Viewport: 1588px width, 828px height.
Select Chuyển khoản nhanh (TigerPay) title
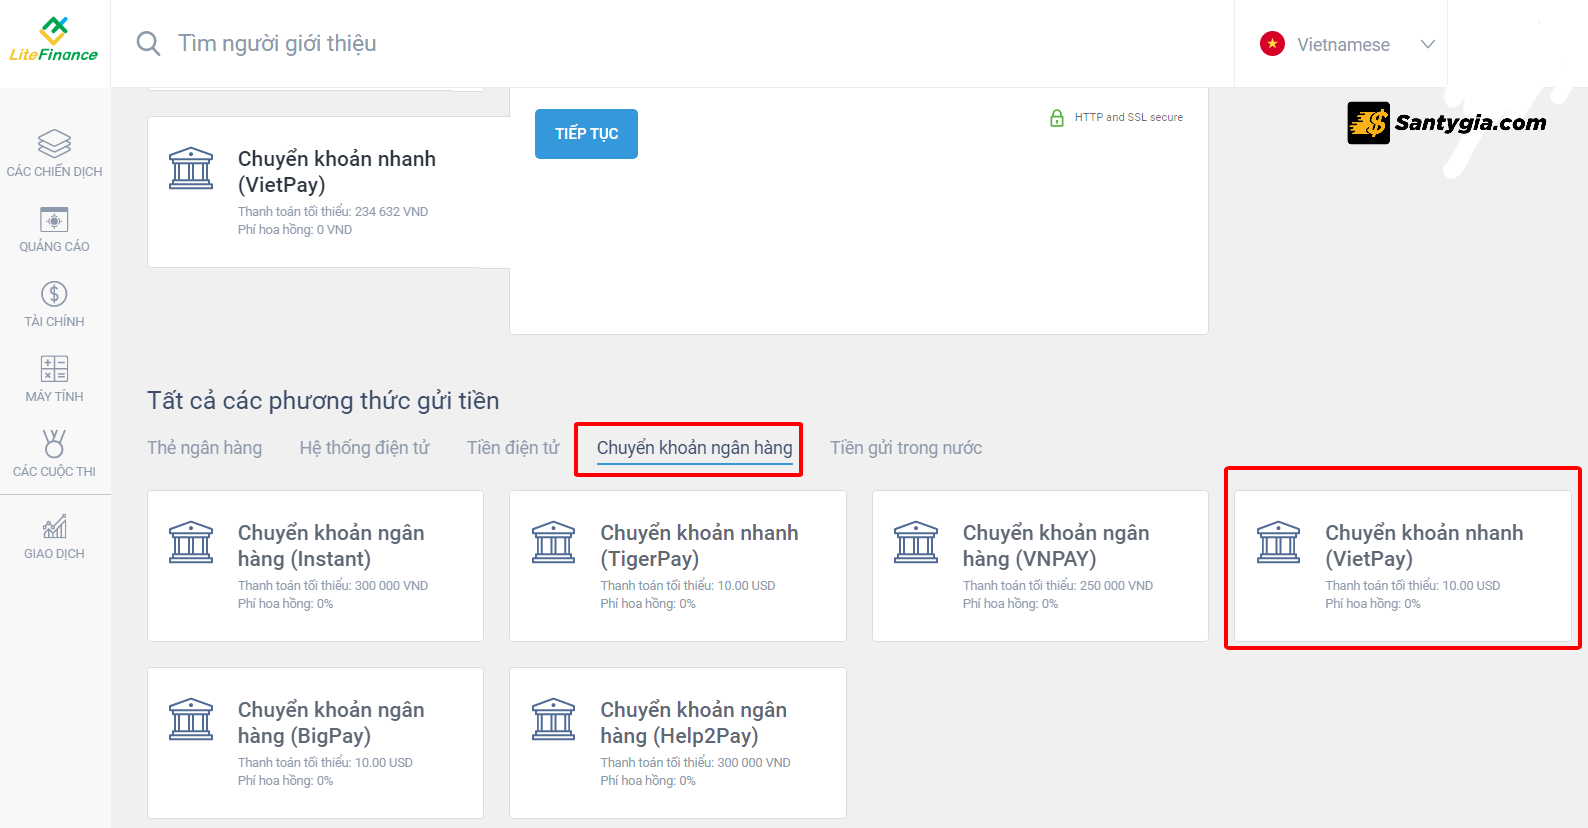point(699,546)
